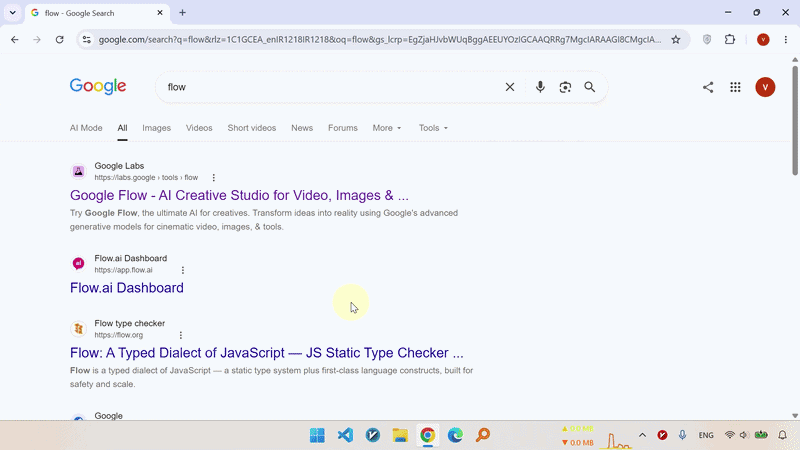Reload the current page
The width and height of the screenshot is (800, 450).
60,39
